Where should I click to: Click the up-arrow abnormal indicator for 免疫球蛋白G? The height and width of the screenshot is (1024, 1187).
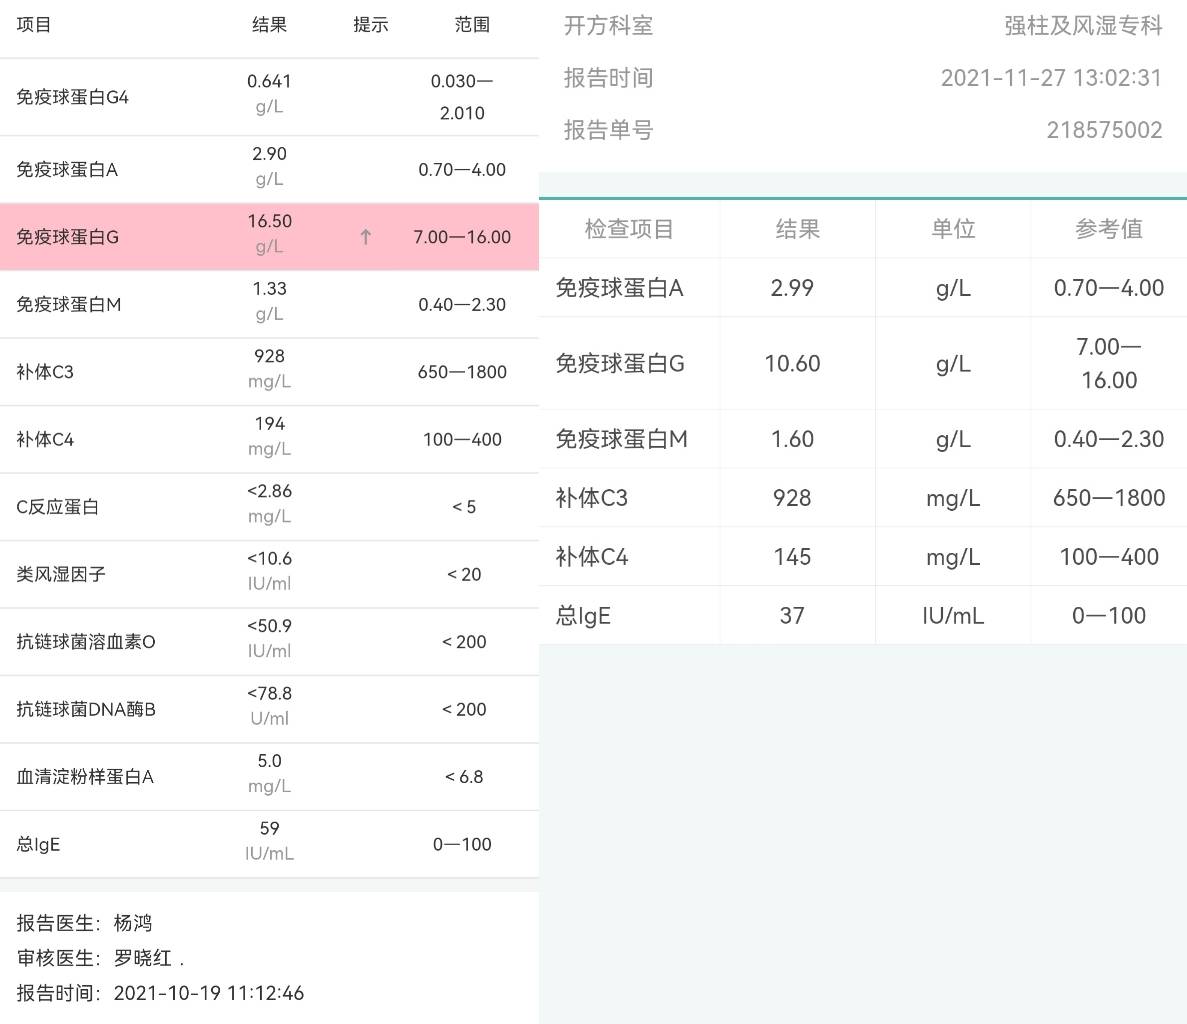click(x=366, y=237)
